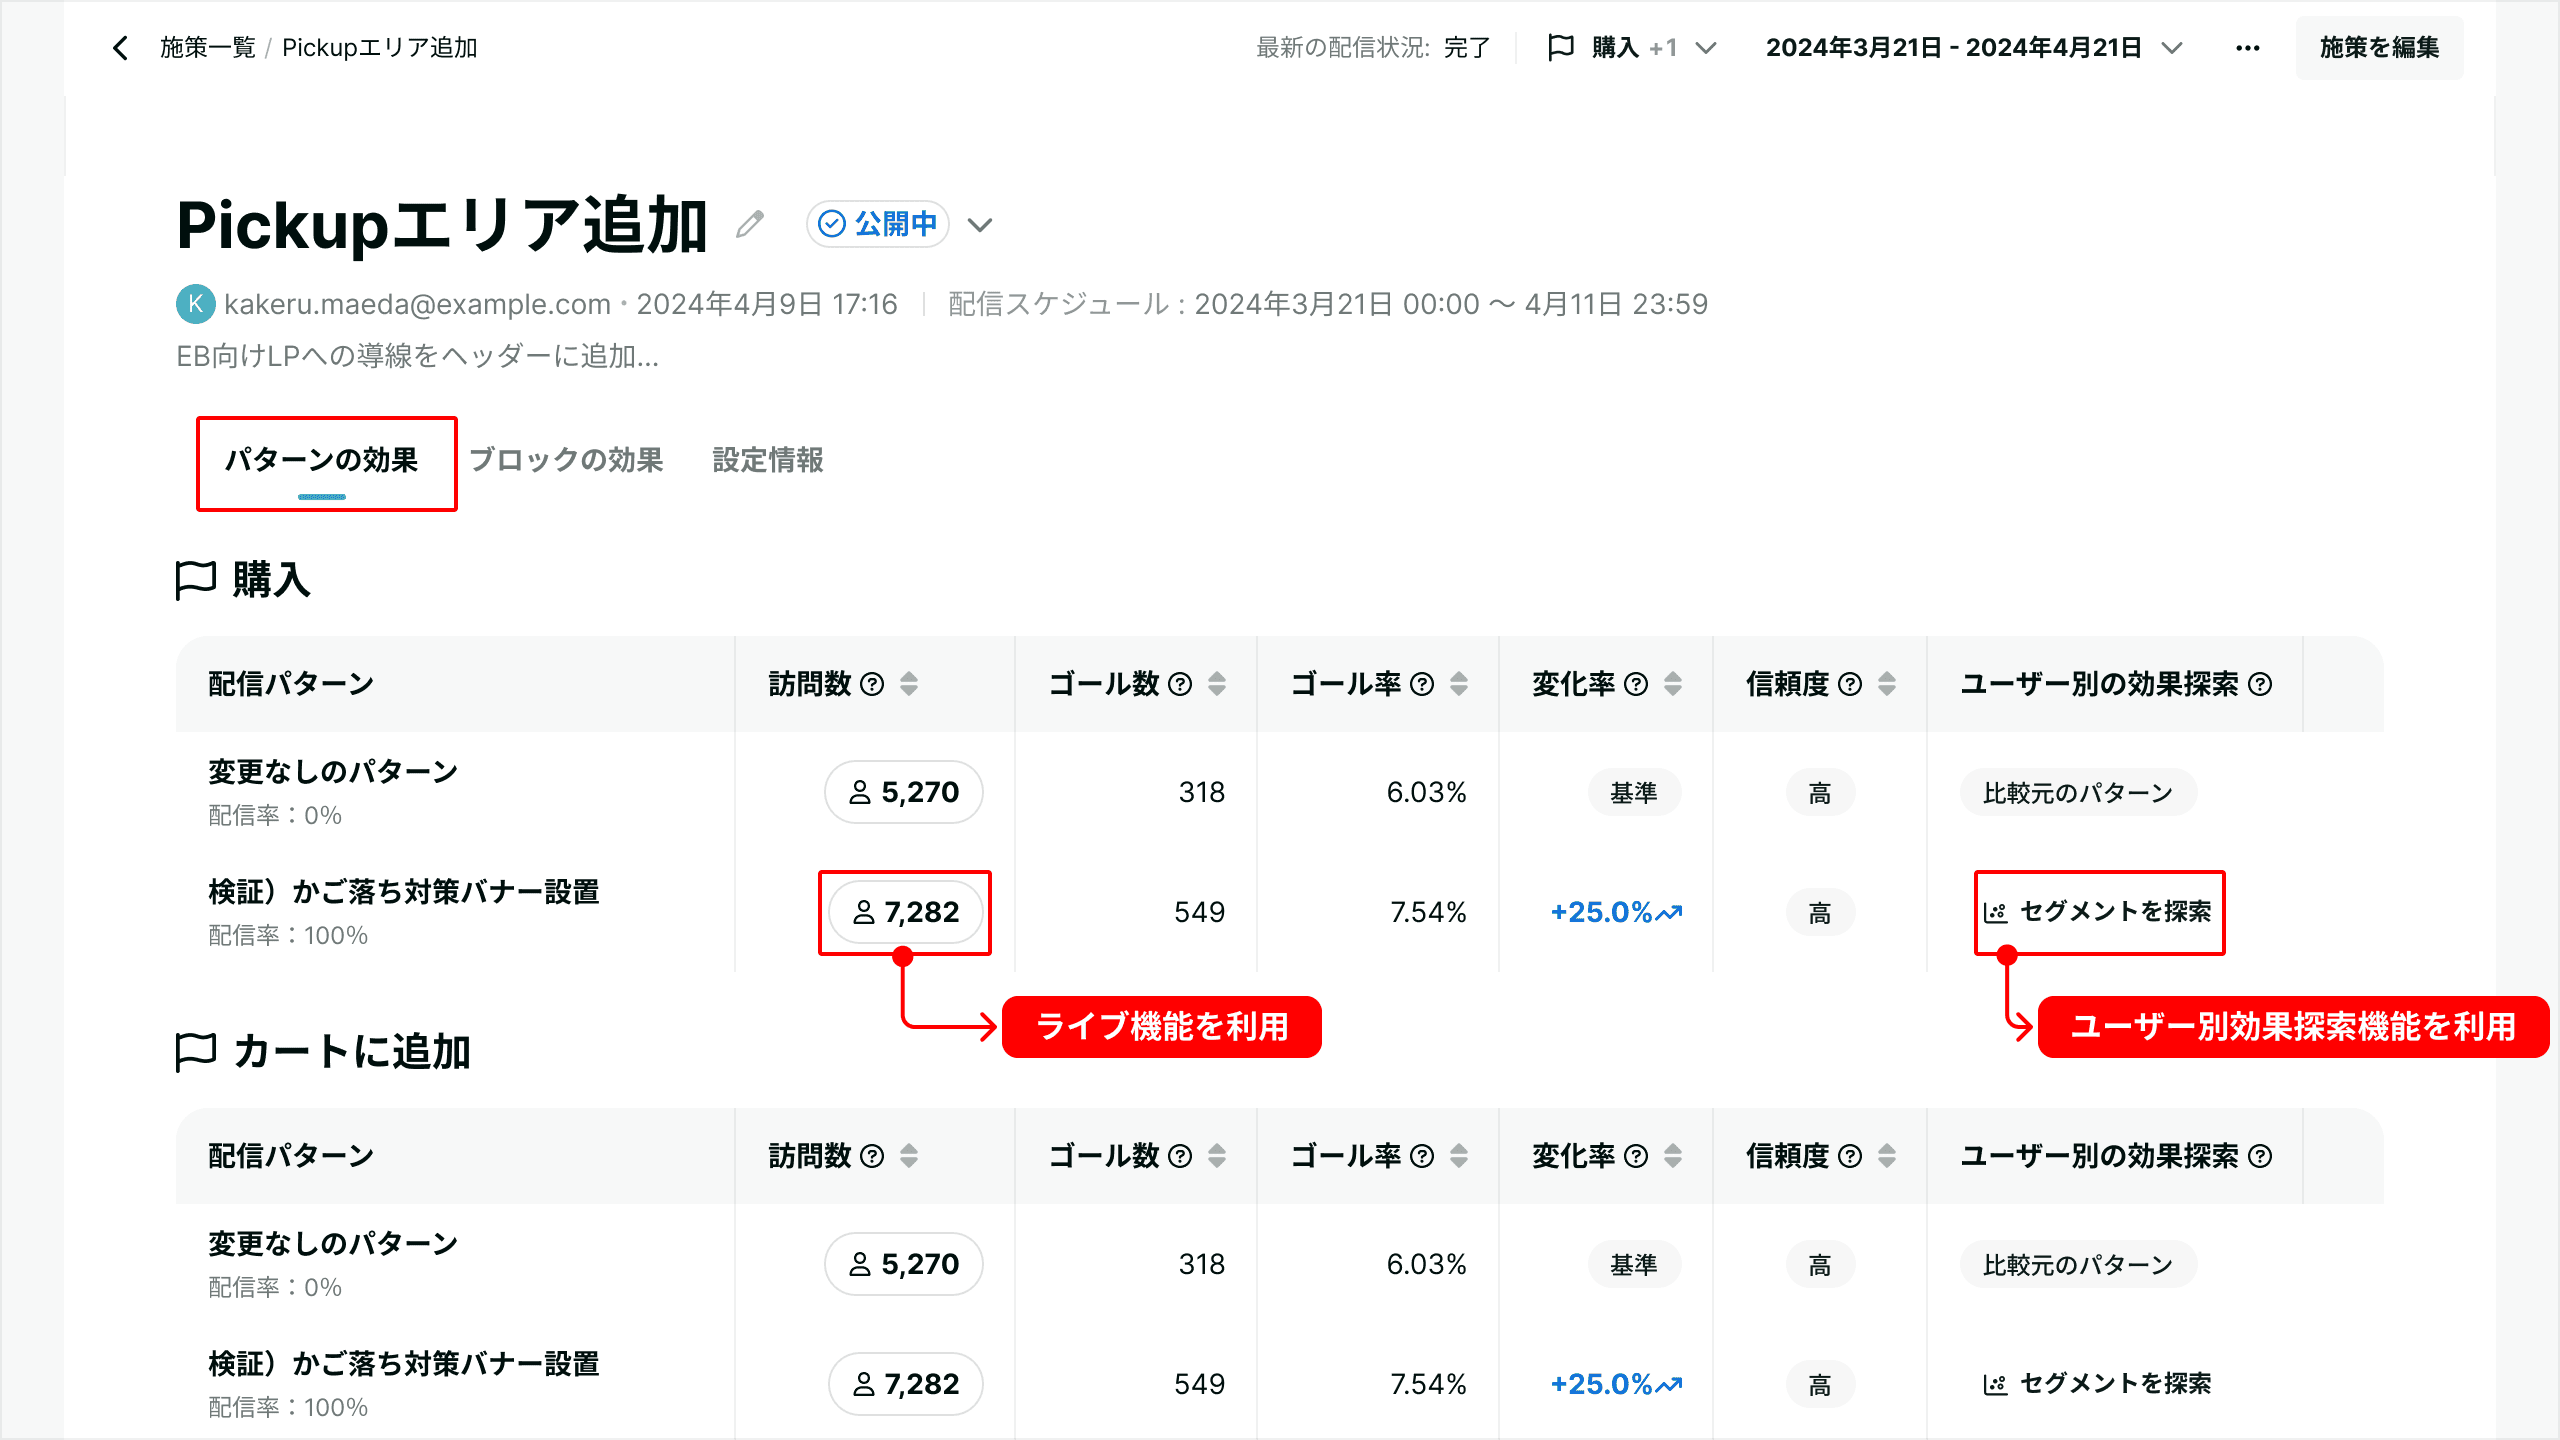Click help icon beside 訪問数 in 購入 table
The width and height of the screenshot is (2560, 1440).
[x=872, y=684]
